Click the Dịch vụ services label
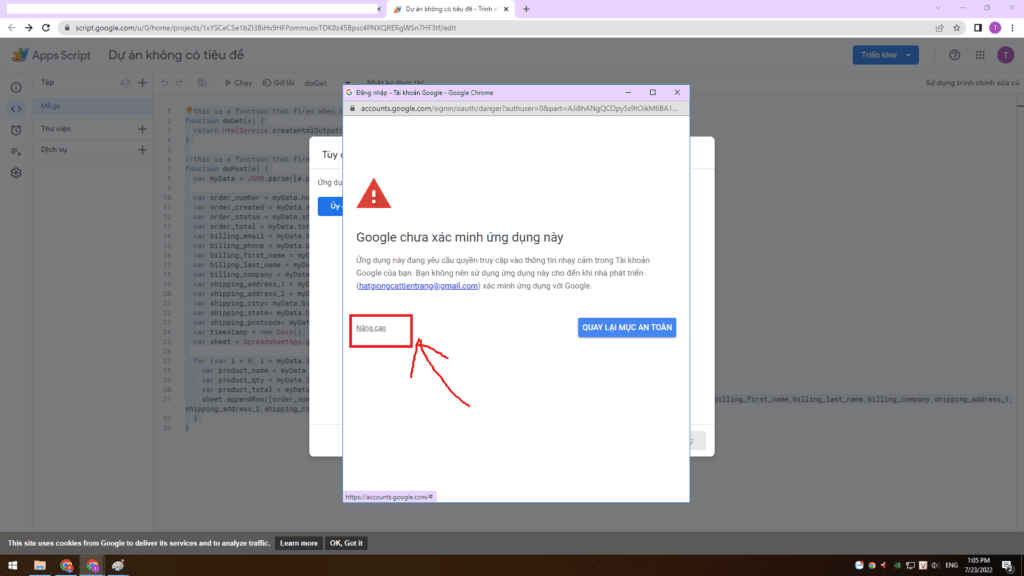This screenshot has height=576, width=1024. (x=54, y=150)
